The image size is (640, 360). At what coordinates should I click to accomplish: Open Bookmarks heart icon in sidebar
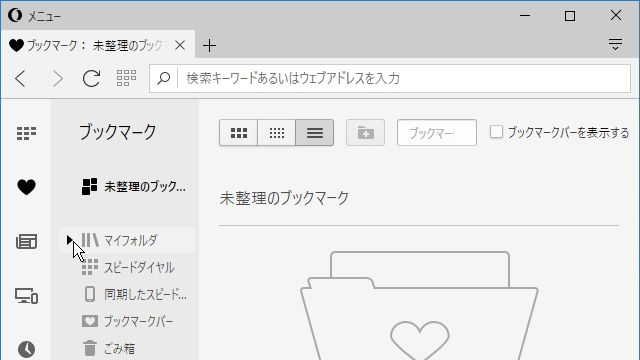pos(27,187)
